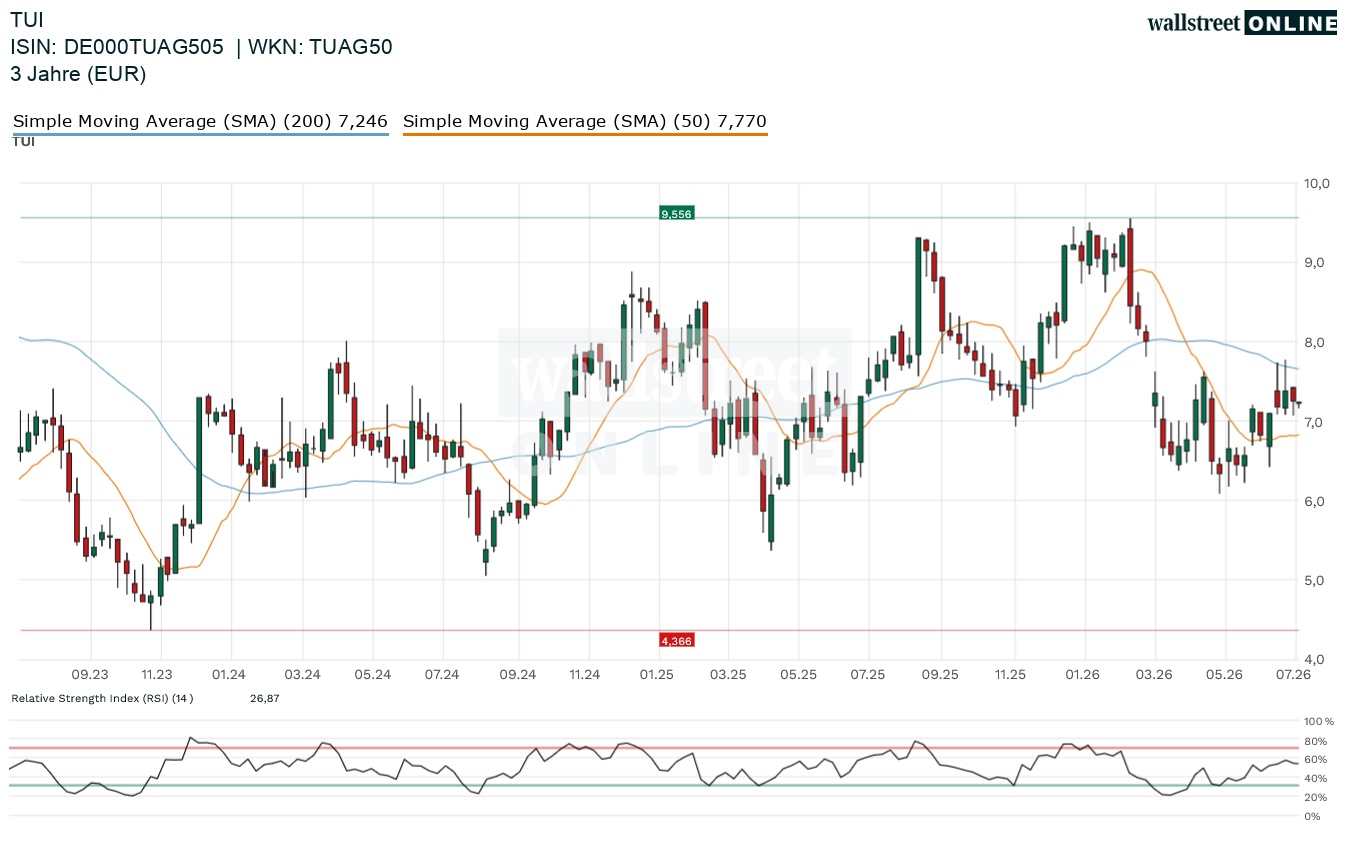This screenshot has width=1349, height=843.
Task: Click the TUI chart title
Action: (x=27, y=20)
